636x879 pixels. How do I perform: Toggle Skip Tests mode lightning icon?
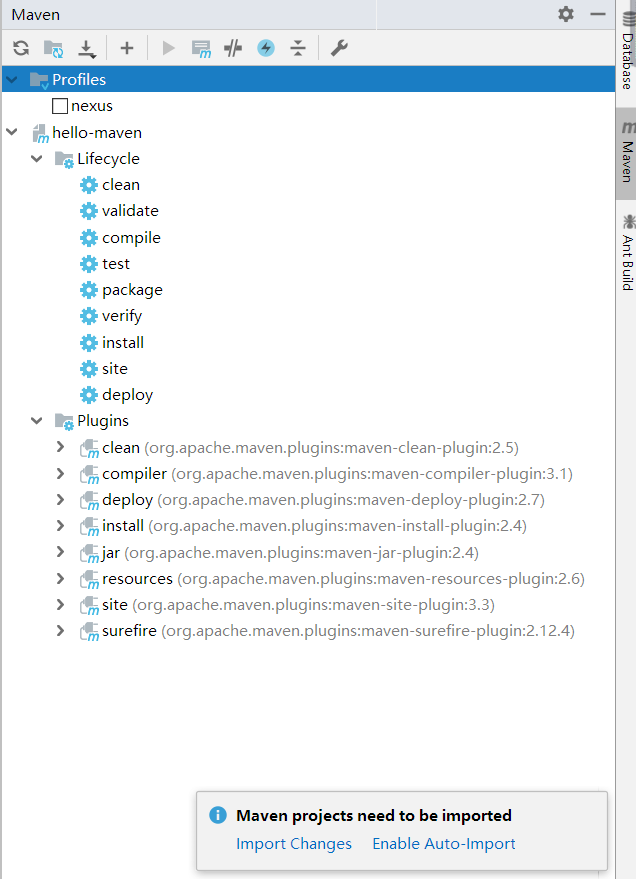(266, 48)
